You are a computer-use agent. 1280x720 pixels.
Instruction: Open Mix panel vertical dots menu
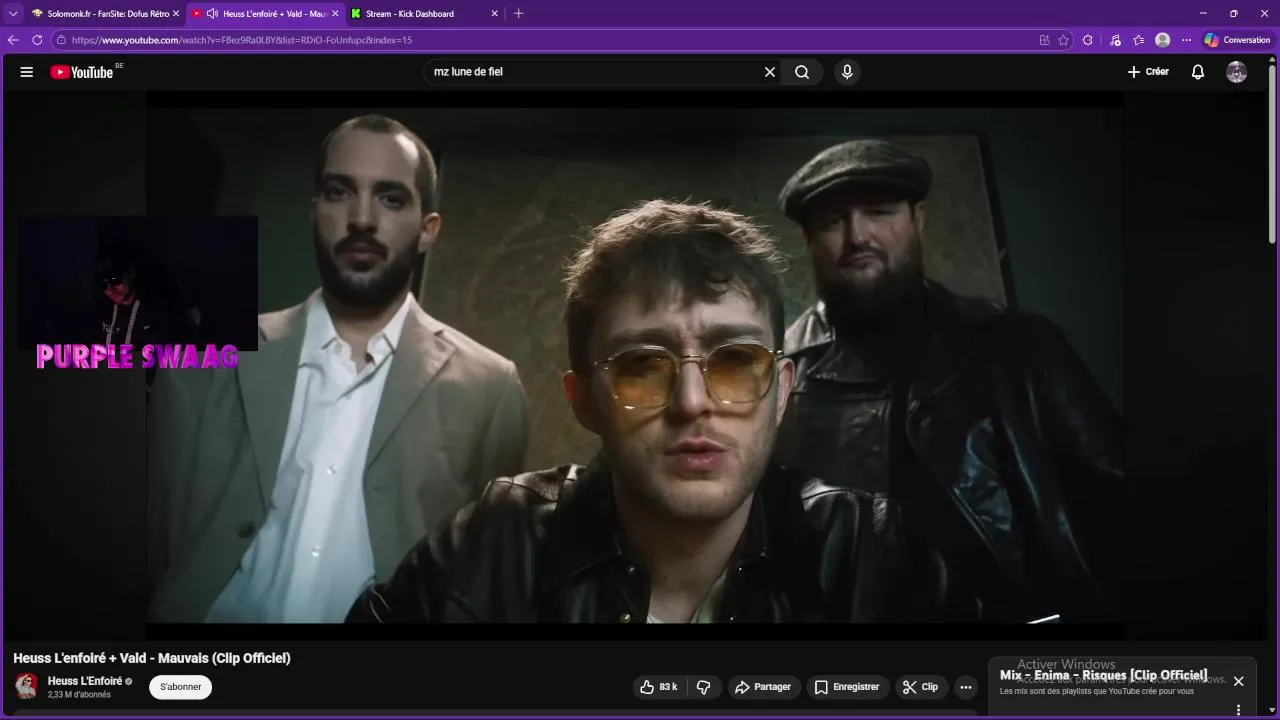tap(1238, 710)
